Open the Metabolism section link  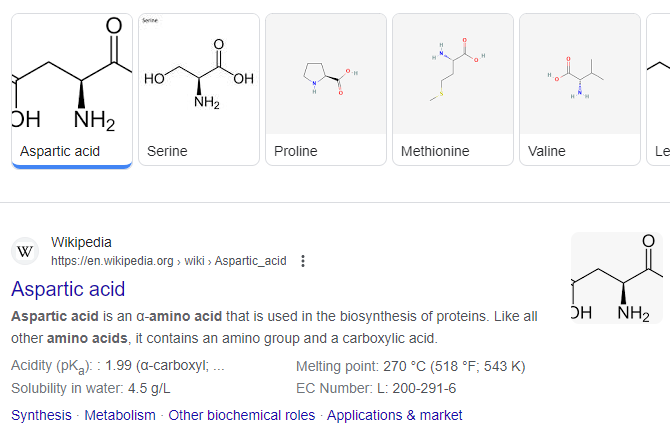tap(120, 415)
